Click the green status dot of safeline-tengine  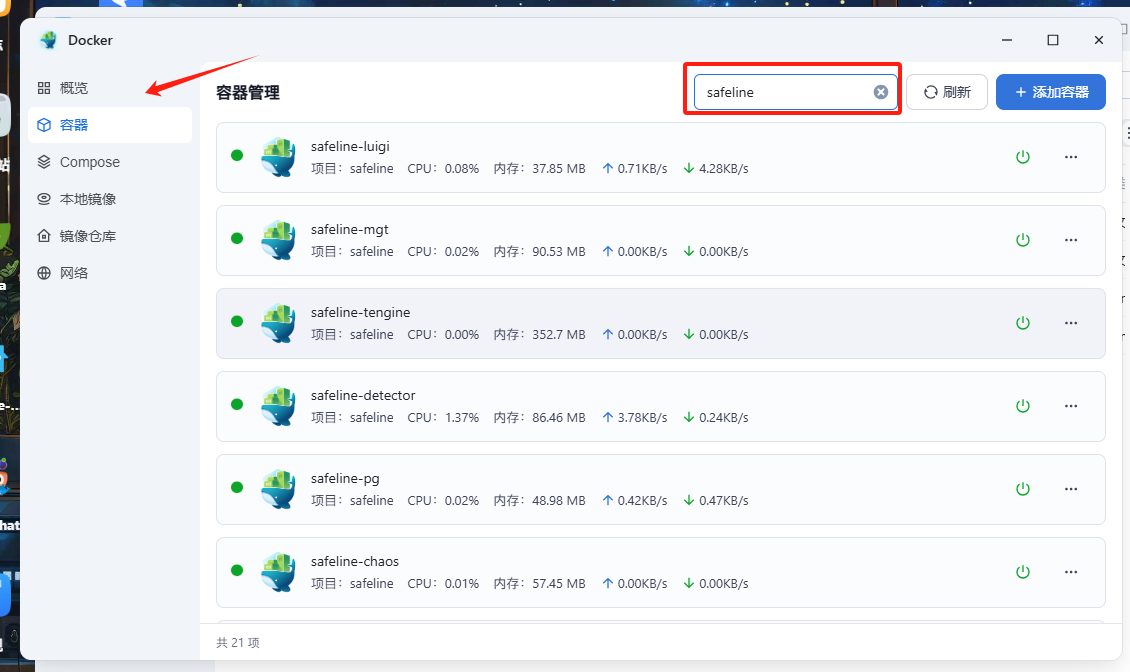tap(237, 321)
